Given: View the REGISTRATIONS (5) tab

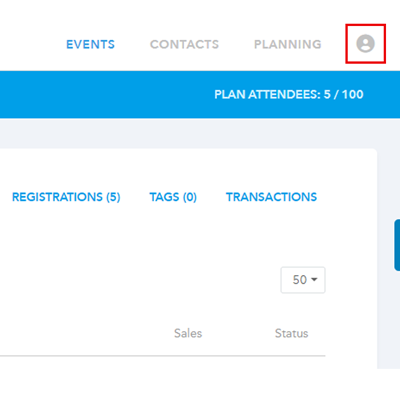Looking at the screenshot, I should tap(66, 197).
